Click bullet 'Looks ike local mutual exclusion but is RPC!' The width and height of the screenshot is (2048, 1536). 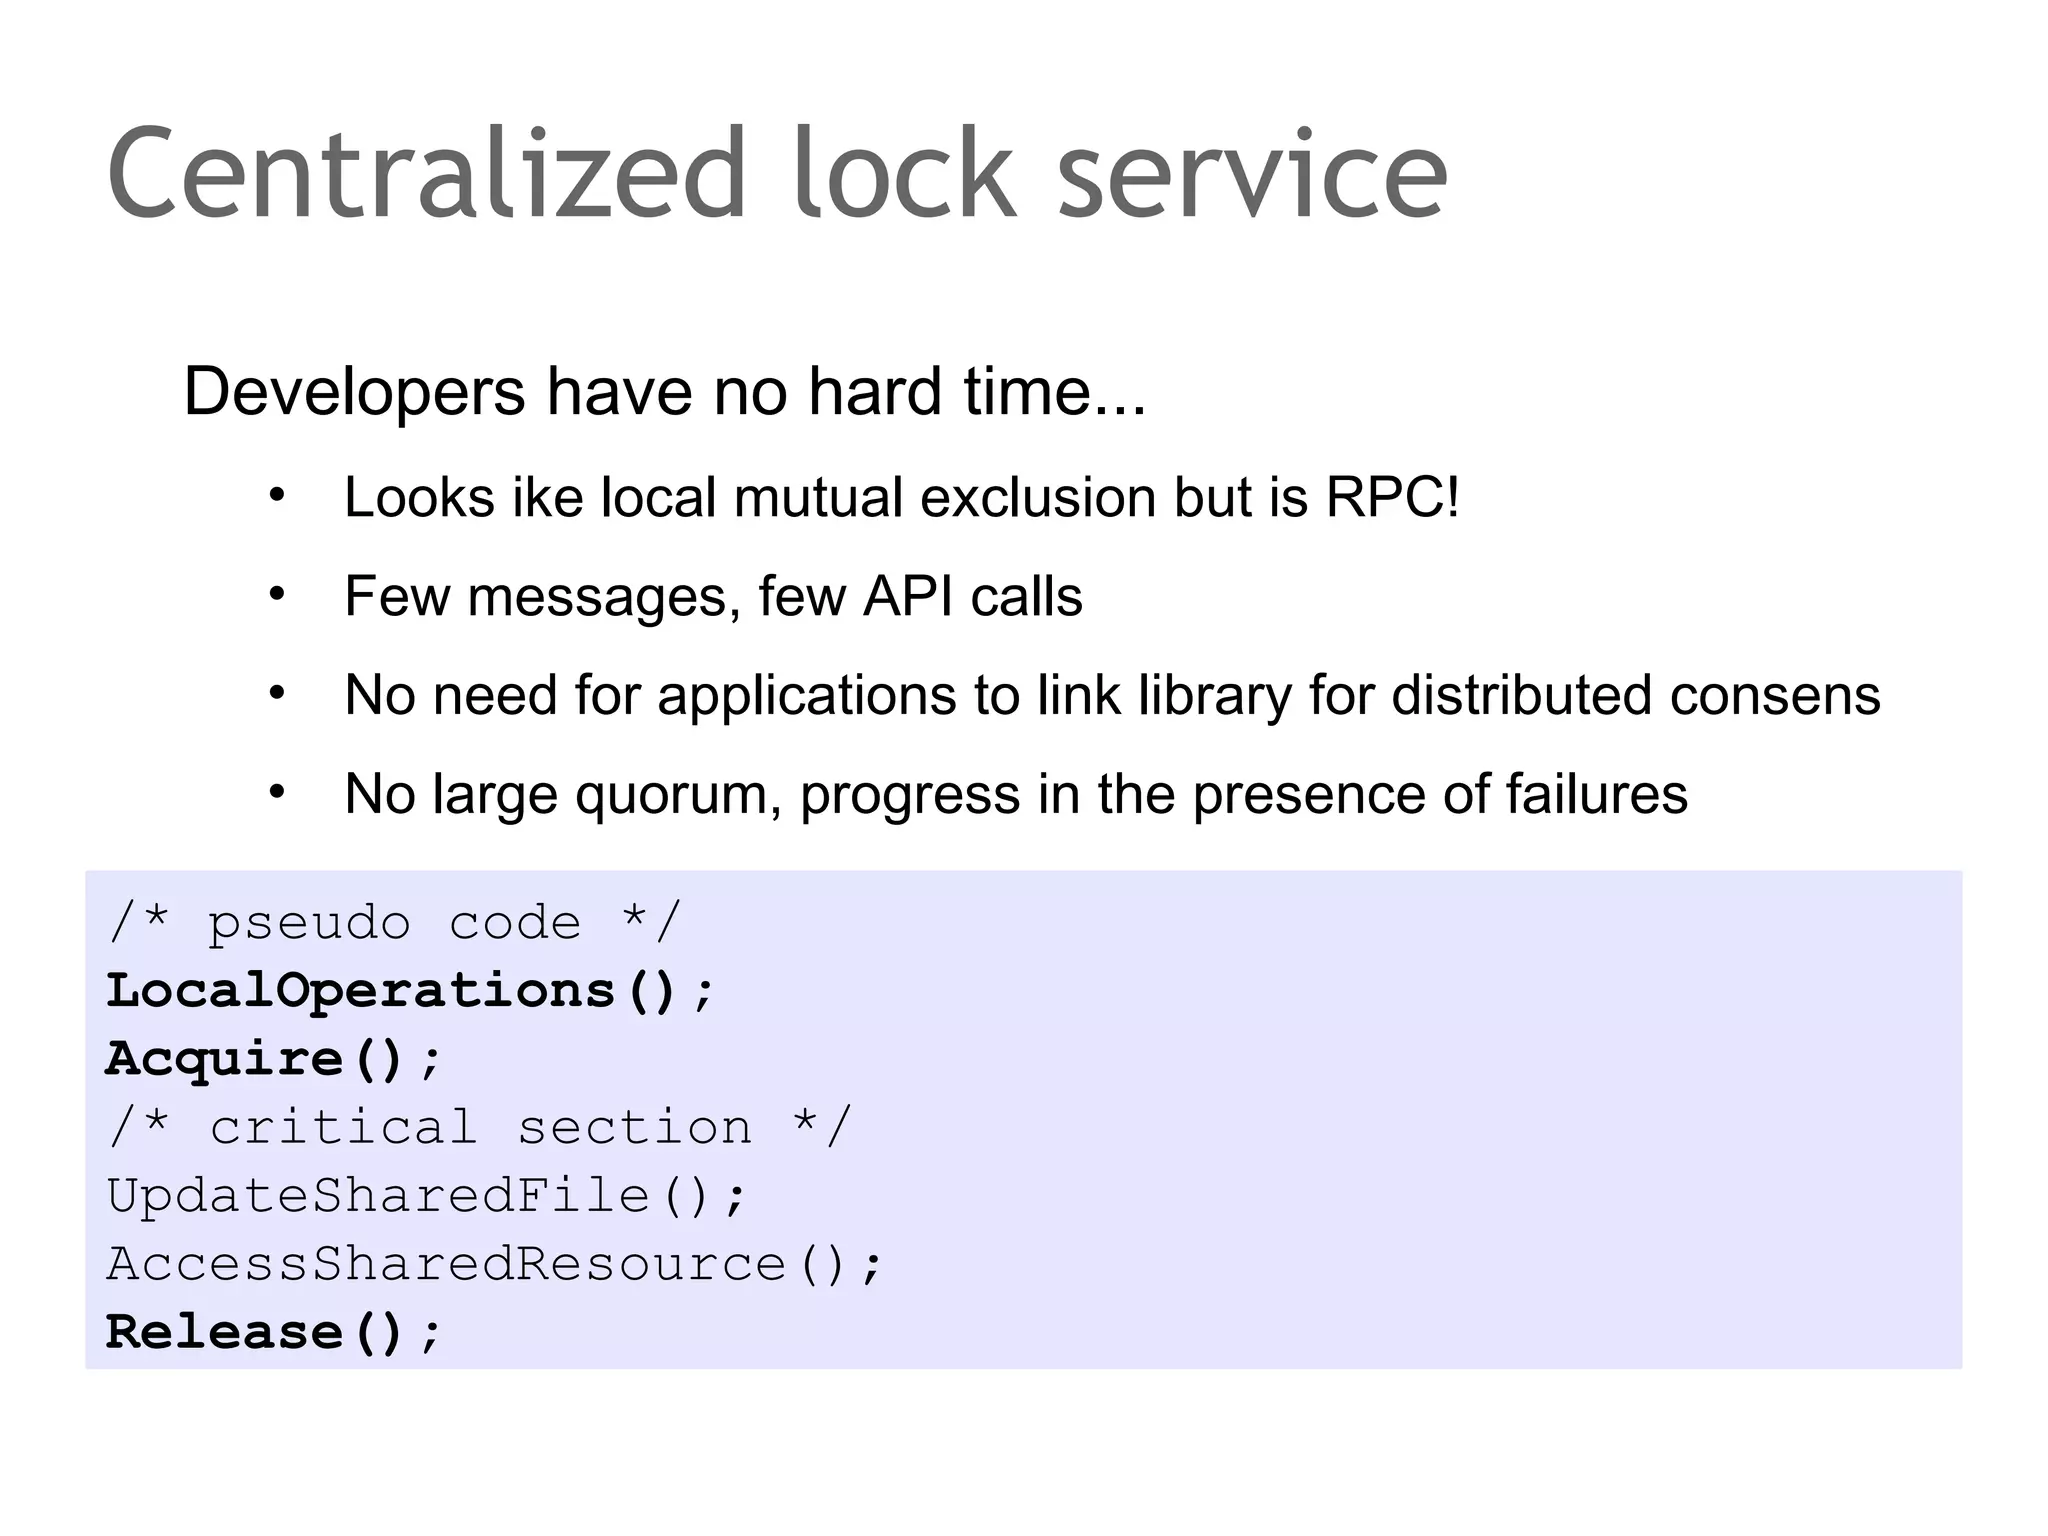(901, 497)
